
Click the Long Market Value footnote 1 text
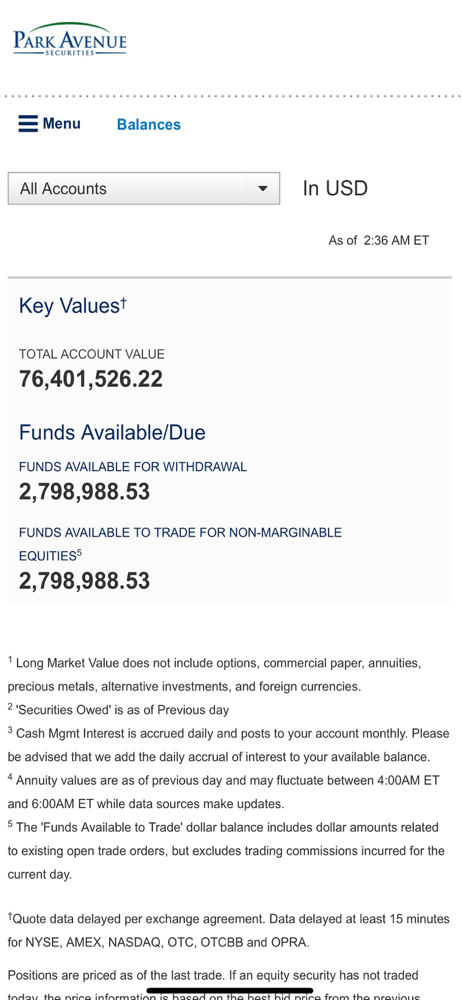tap(214, 675)
